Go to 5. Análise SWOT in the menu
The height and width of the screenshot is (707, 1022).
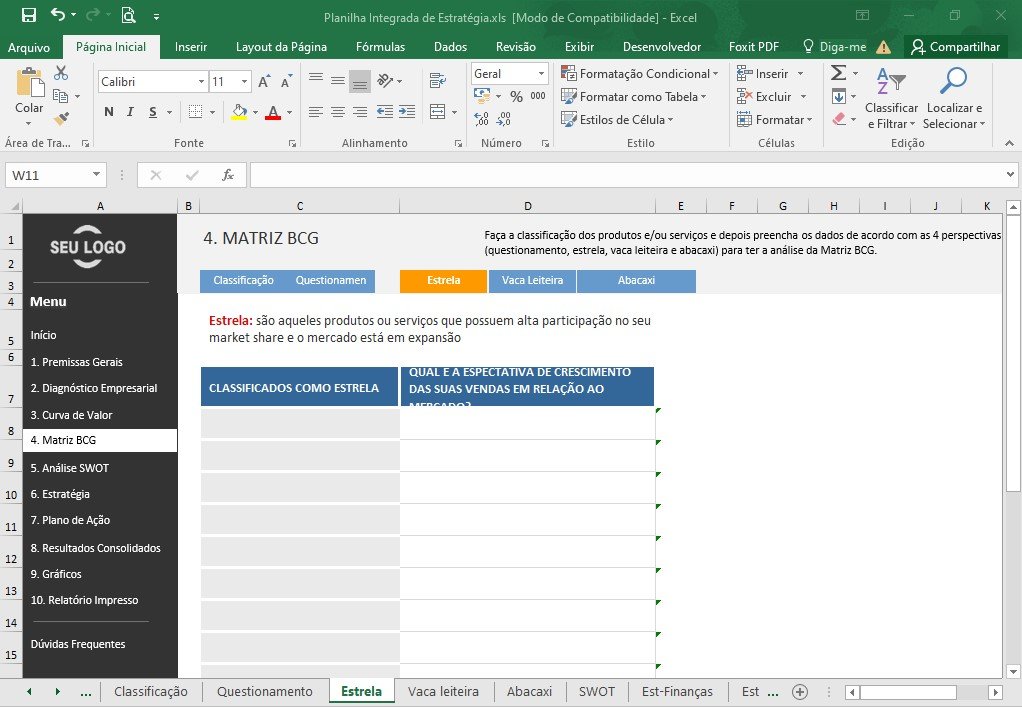point(70,468)
